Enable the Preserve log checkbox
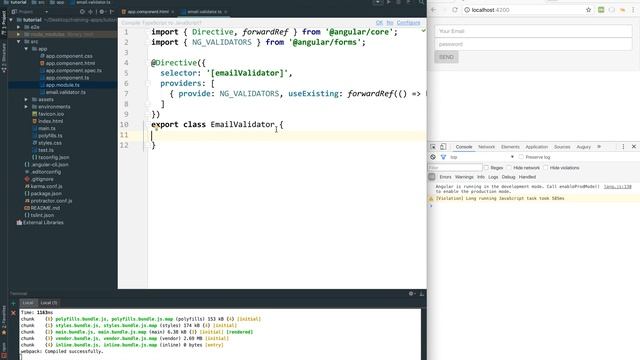Screen dimensions: 640x360 click(x=521, y=157)
